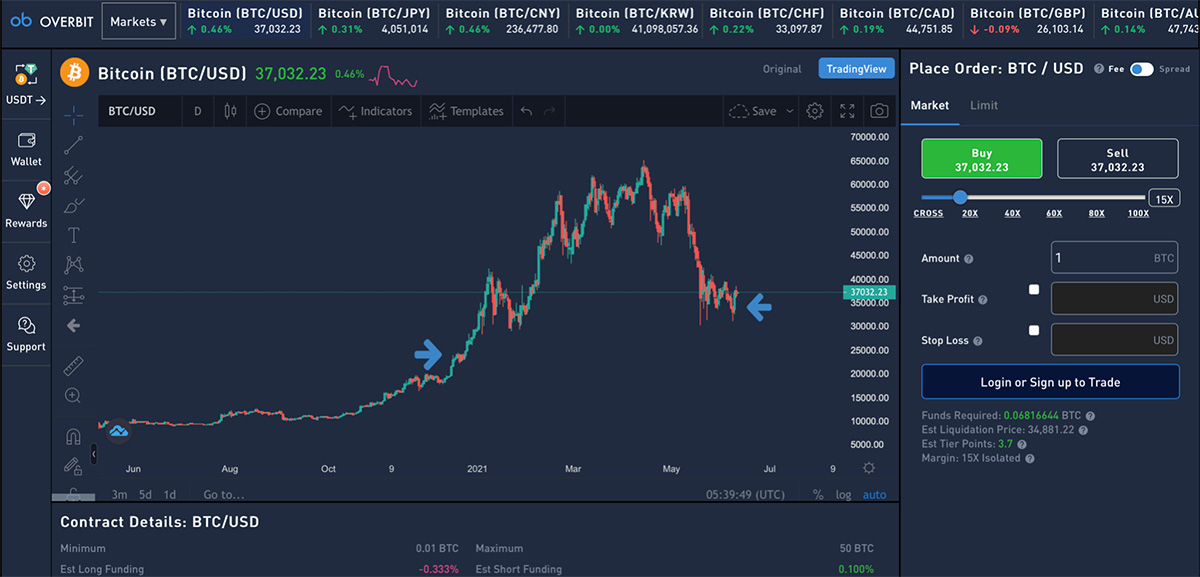Viewport: 1200px width, 577px height.
Task: Enable the Stop Loss checkbox
Action: click(x=1034, y=331)
